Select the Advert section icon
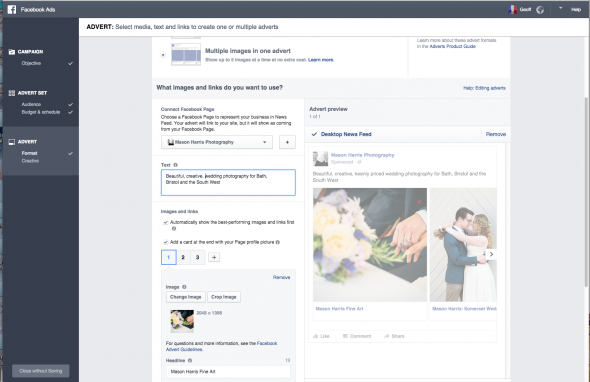Viewport: 590px width, 382px height. click(x=12, y=142)
